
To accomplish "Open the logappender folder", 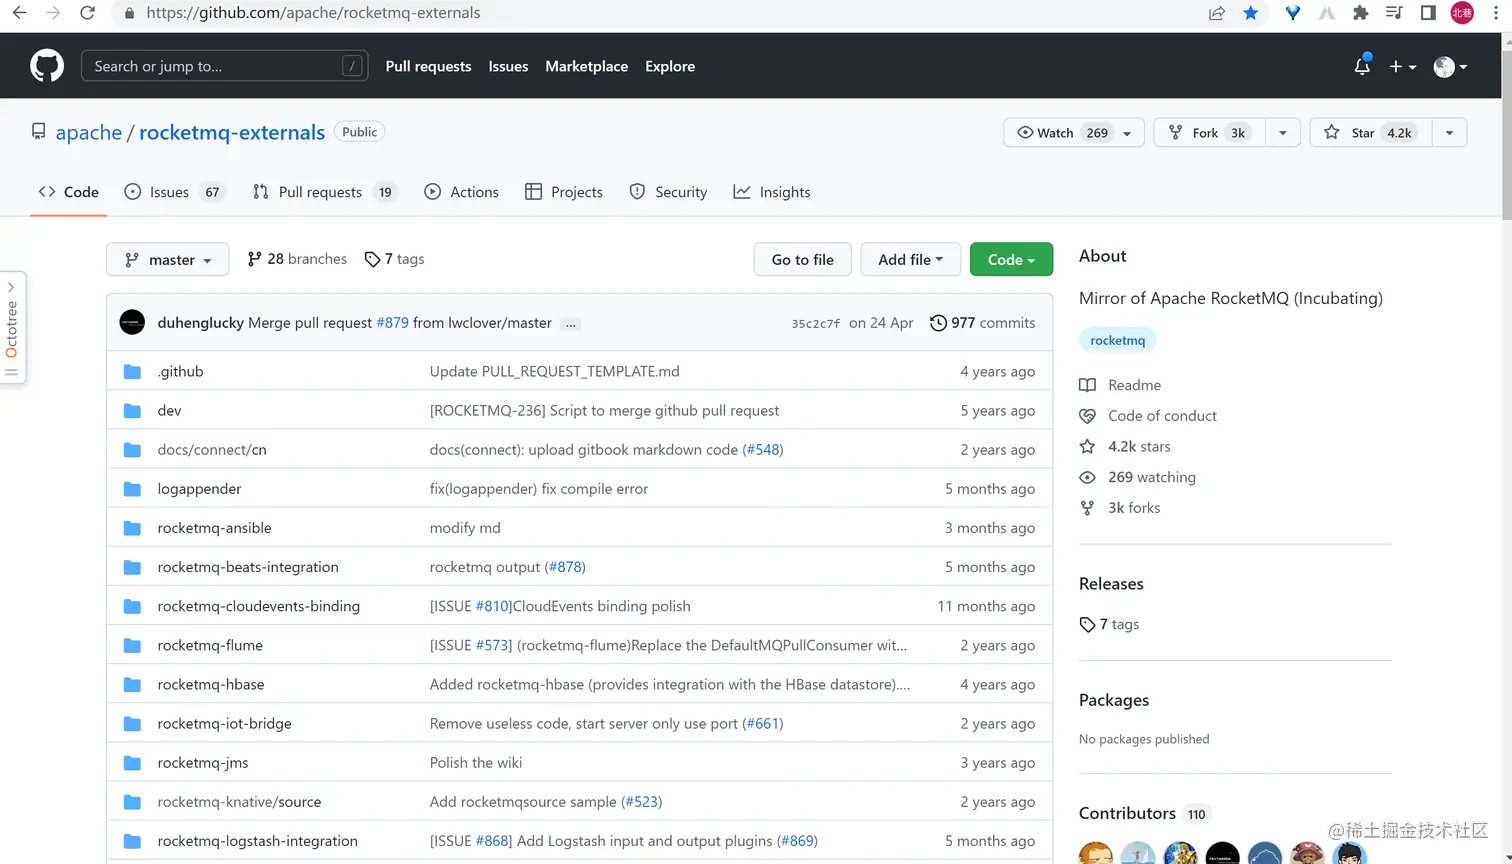I will (x=199, y=489).
